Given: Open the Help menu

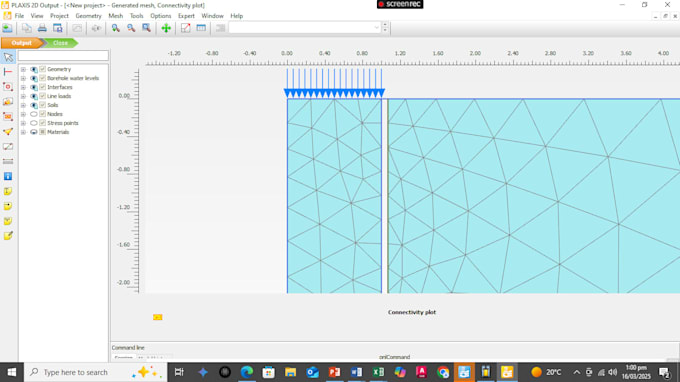Looking at the screenshot, I should 236,16.
